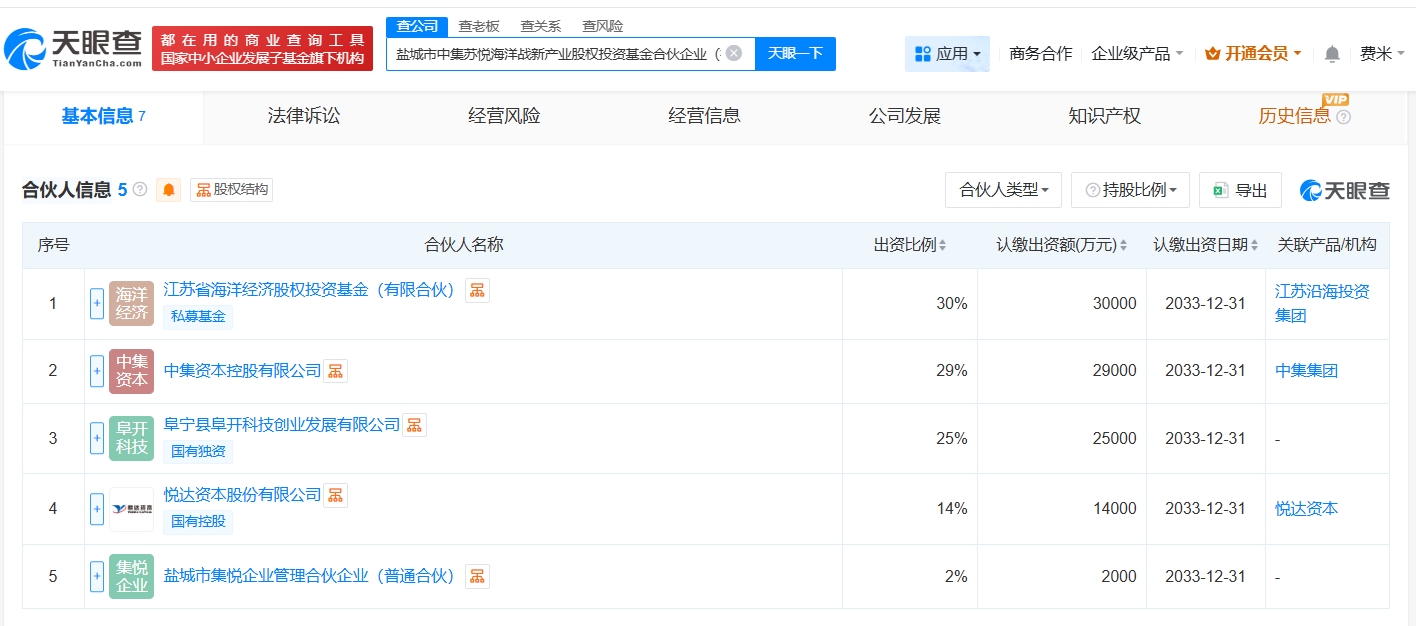
Task: Click the 天眼一下 search button
Action: [x=795, y=53]
